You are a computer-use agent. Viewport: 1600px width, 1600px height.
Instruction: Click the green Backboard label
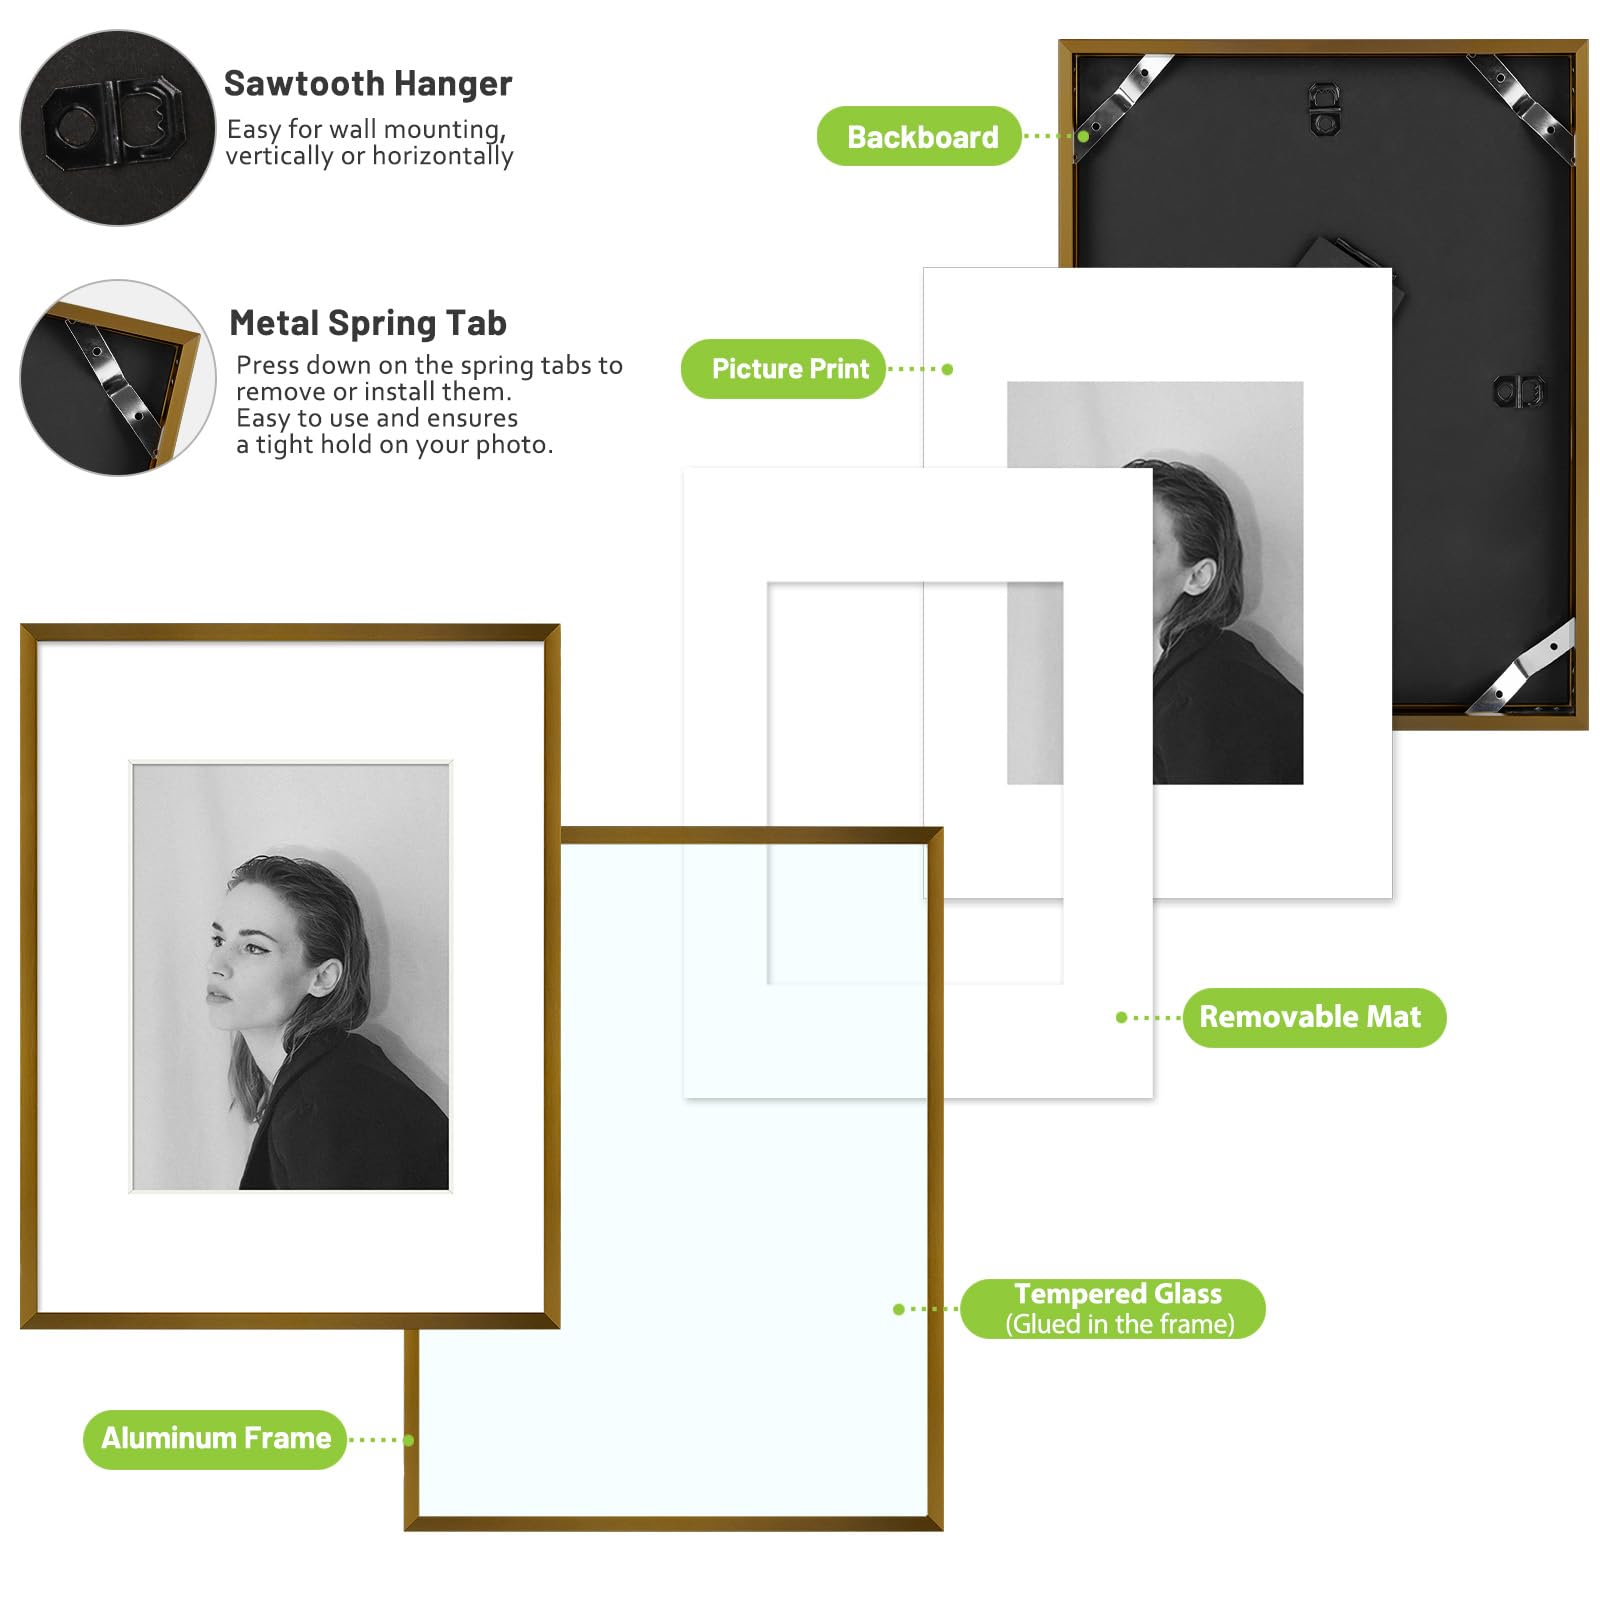point(919,136)
